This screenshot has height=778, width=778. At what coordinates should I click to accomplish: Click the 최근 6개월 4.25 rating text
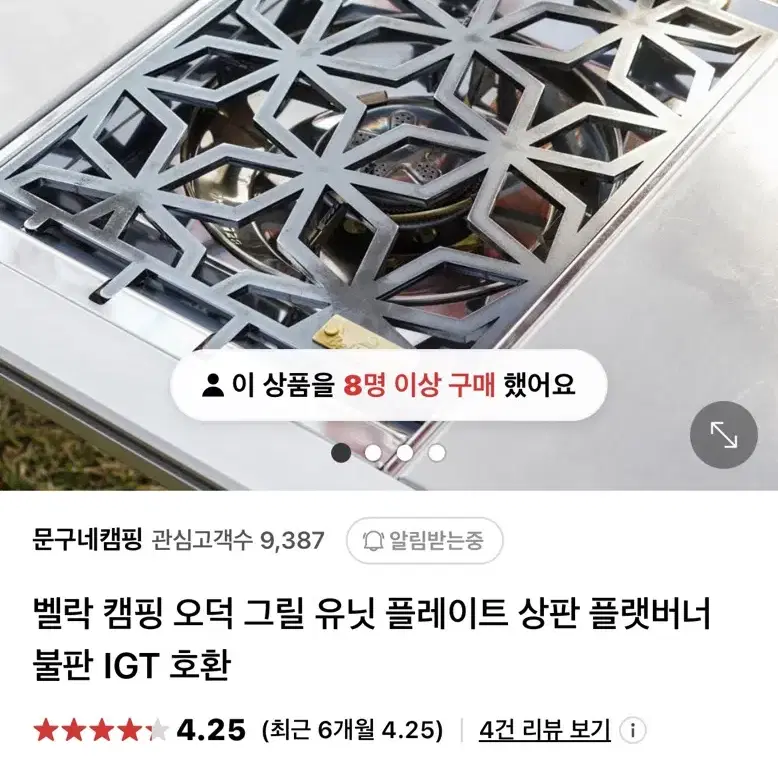tap(352, 730)
